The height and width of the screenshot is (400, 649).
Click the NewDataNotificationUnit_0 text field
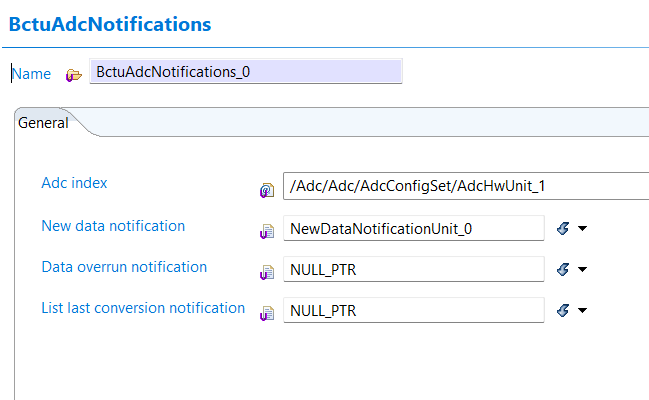click(413, 229)
